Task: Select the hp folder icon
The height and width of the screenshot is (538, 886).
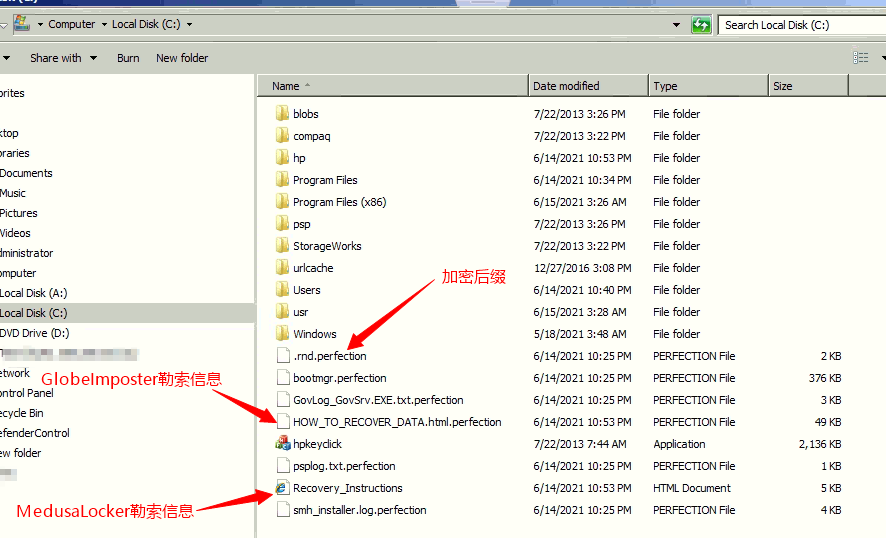Action: (283, 158)
